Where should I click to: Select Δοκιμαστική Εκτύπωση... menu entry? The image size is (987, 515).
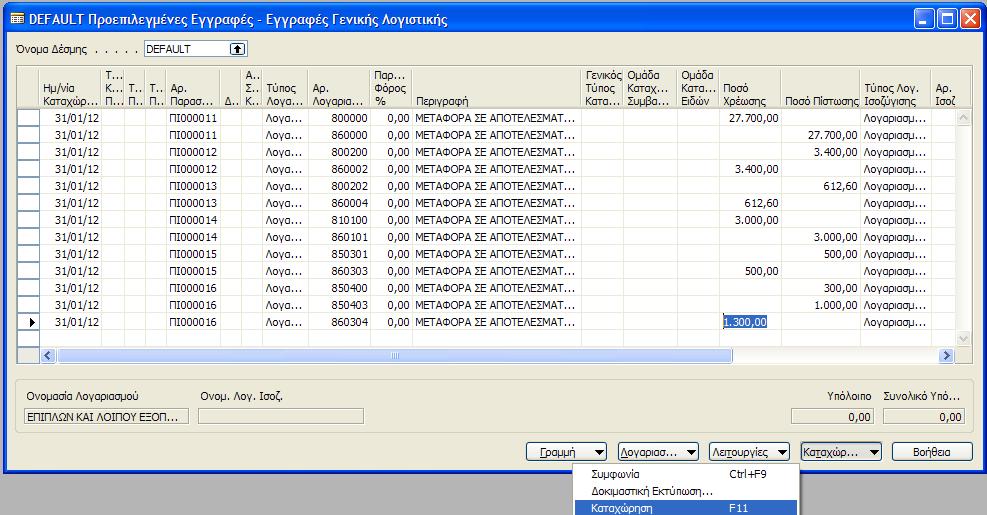(686, 491)
